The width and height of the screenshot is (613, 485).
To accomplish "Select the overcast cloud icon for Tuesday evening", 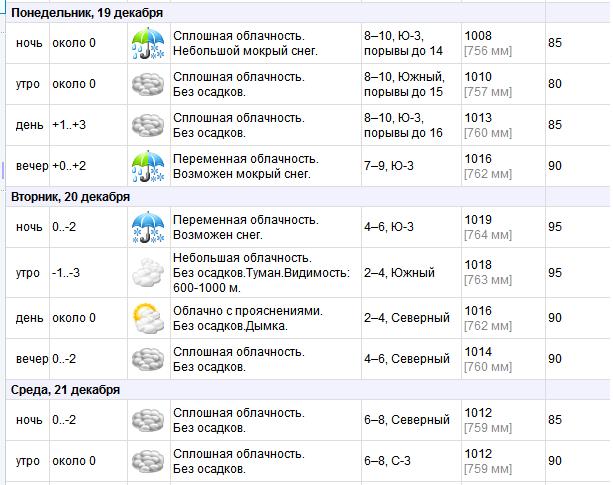I will click(147, 359).
